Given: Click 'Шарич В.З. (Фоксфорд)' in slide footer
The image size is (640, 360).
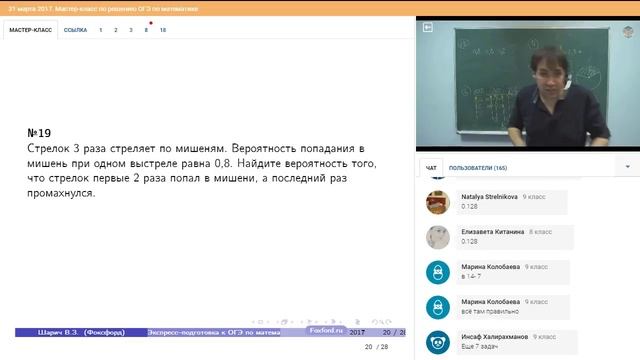Looking at the screenshot, I should [81, 332].
